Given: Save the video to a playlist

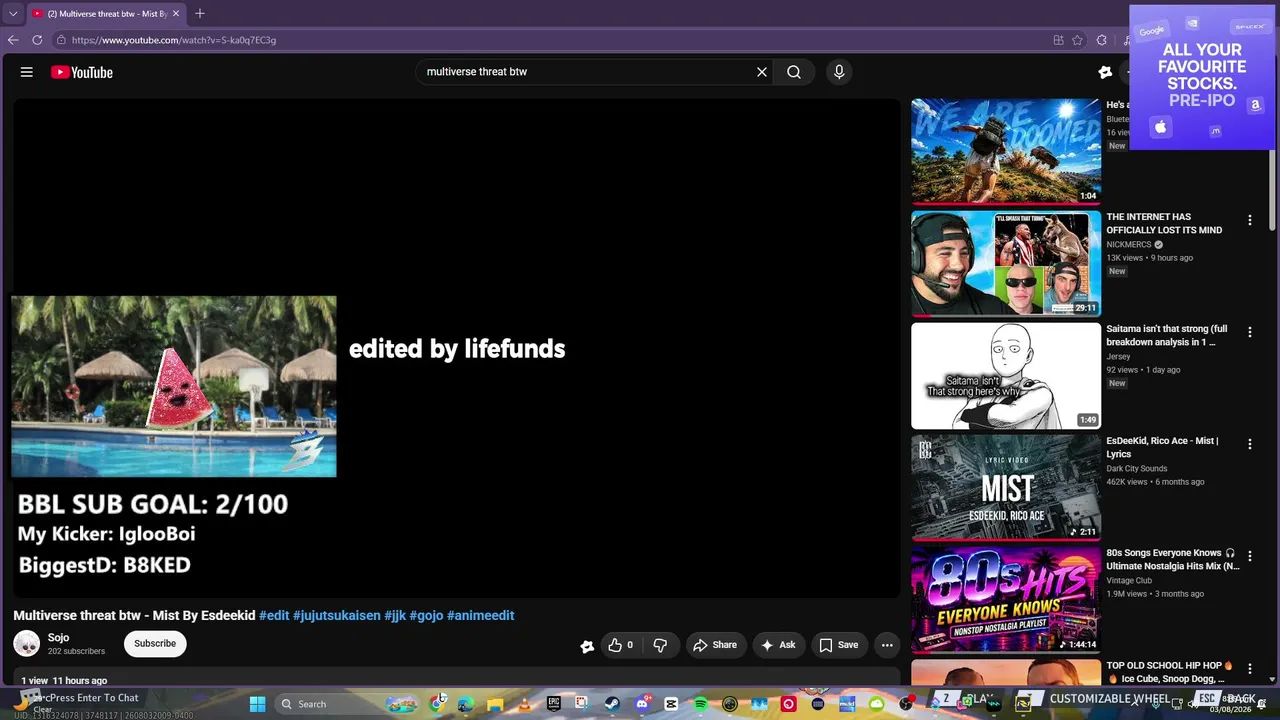Looking at the screenshot, I should pos(839,645).
